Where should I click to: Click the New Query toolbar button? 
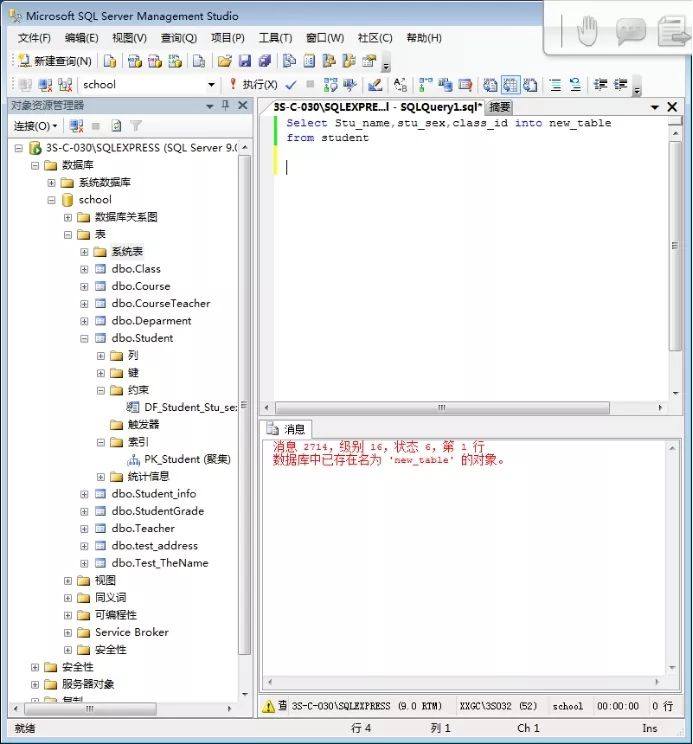click(55, 61)
